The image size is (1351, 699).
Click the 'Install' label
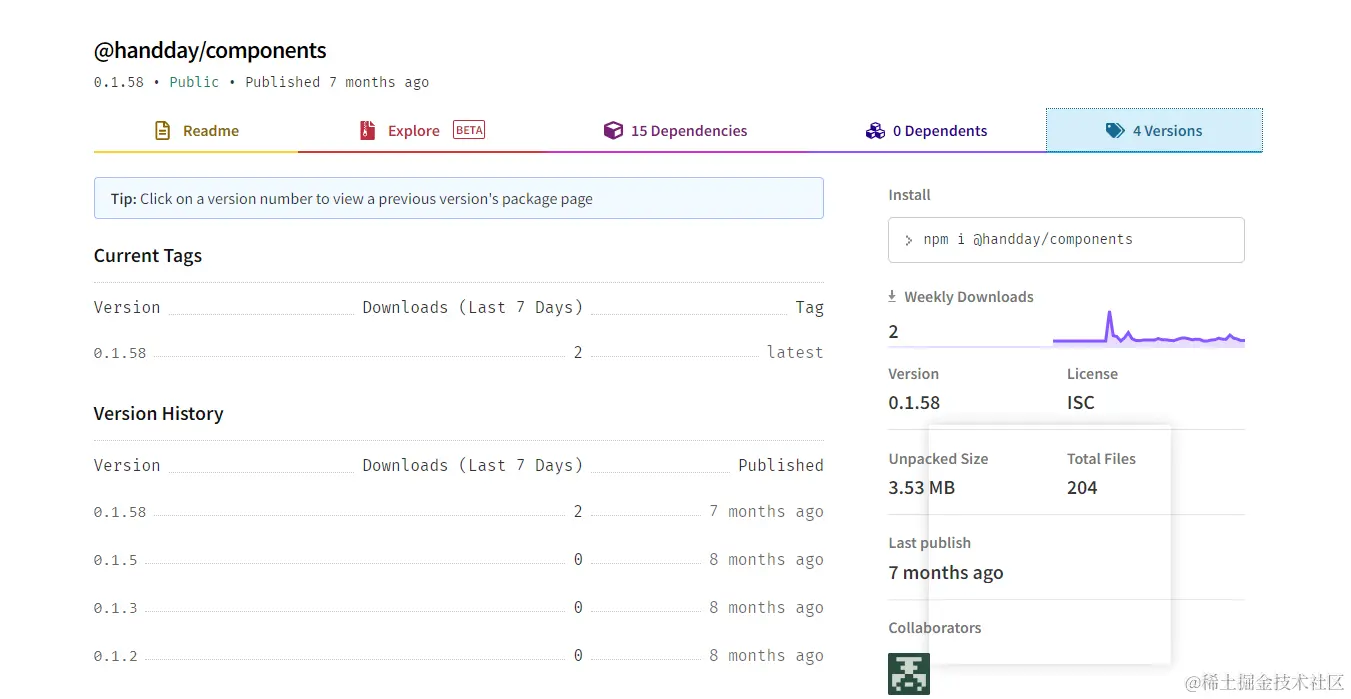pos(909,195)
